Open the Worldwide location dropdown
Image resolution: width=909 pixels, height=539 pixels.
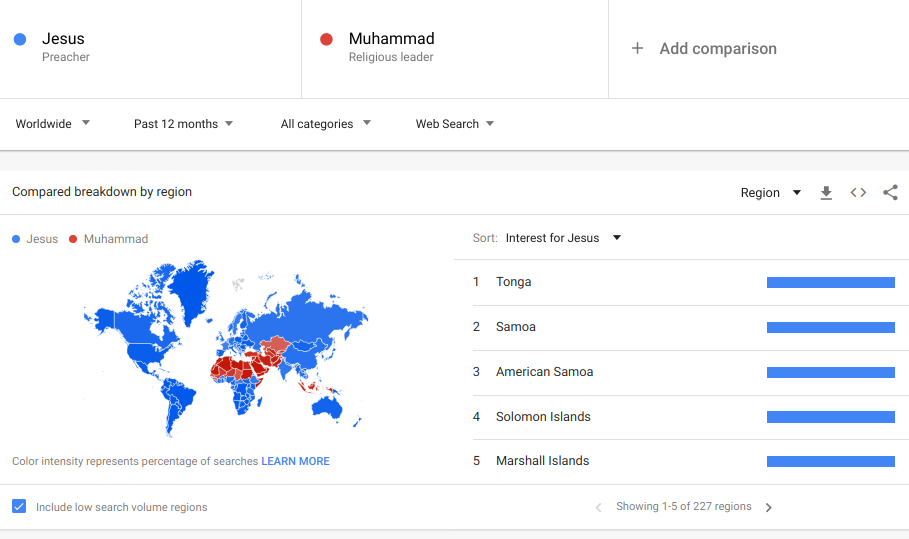click(53, 123)
